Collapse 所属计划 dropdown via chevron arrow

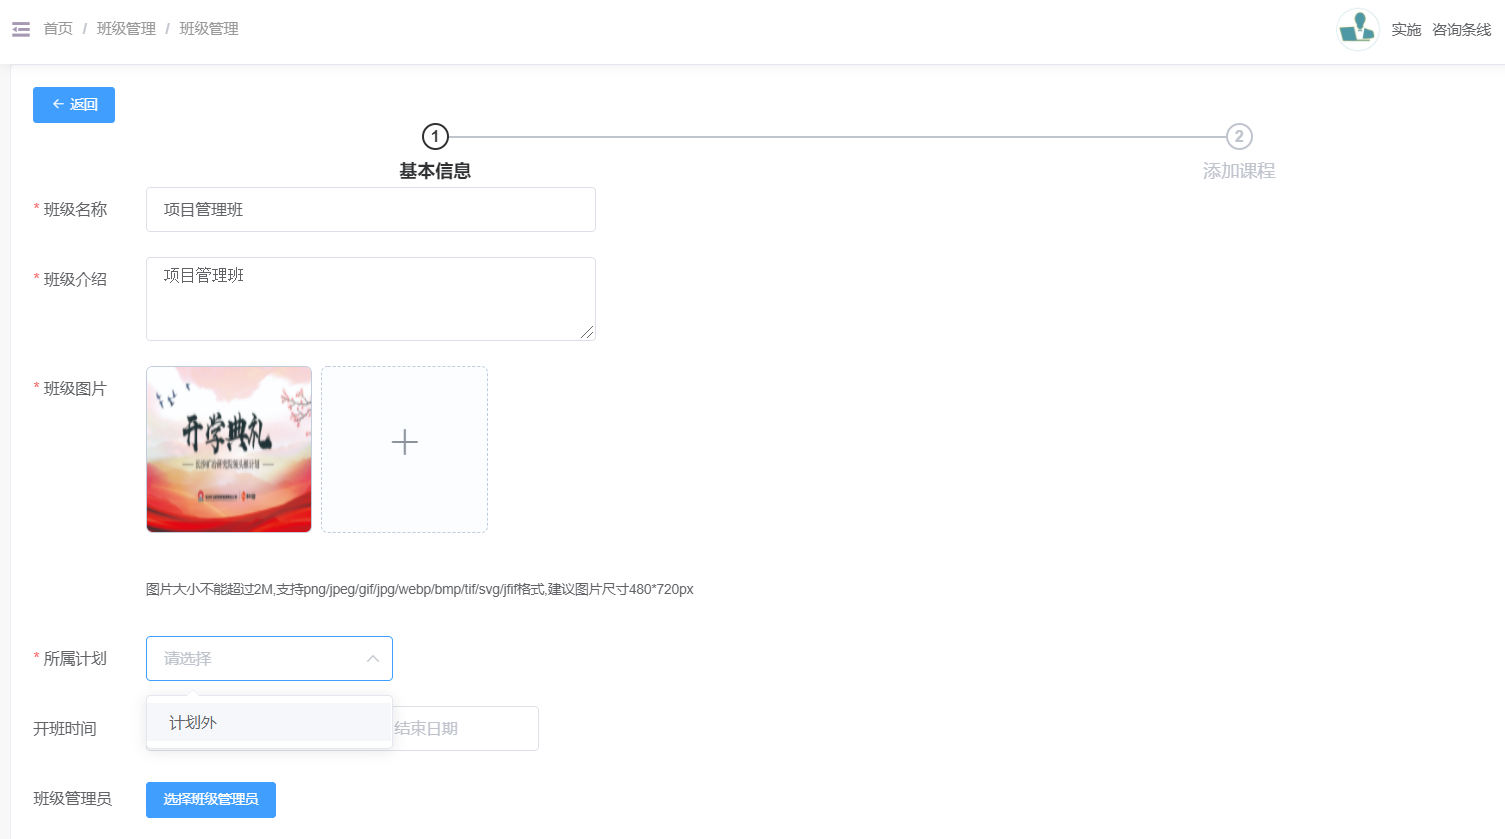pos(372,659)
